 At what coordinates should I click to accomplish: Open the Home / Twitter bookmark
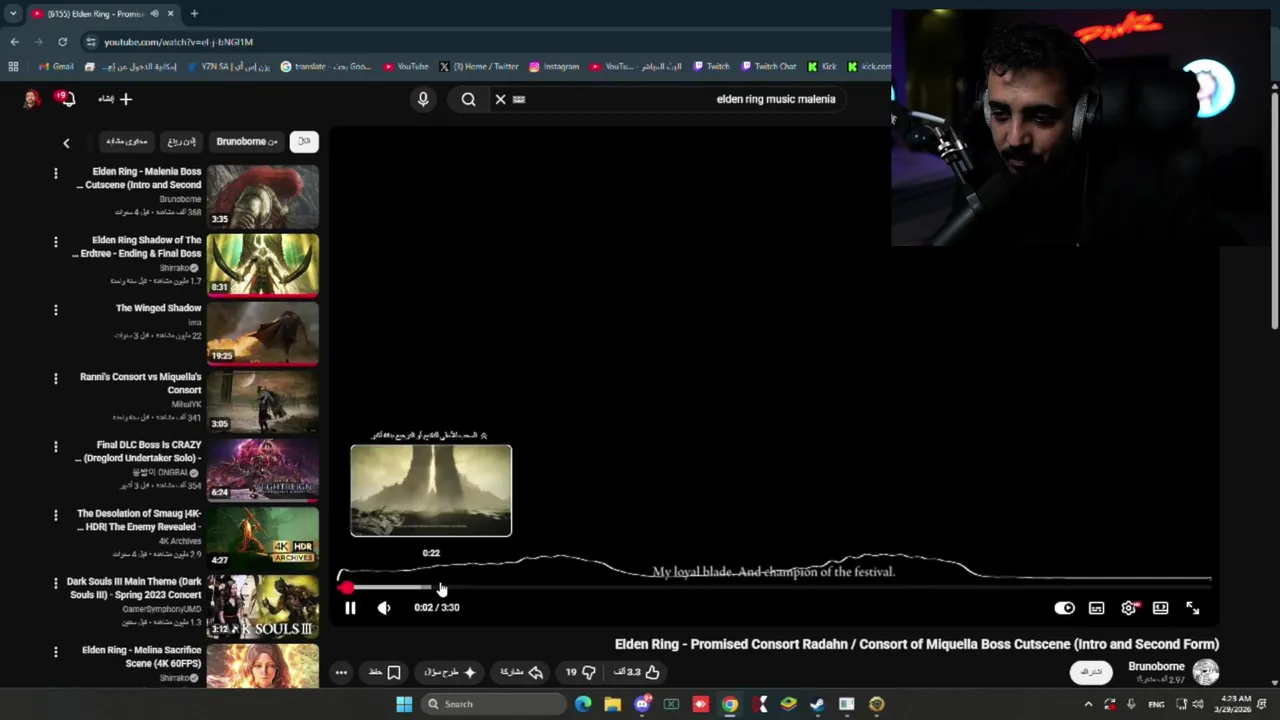coord(479,67)
